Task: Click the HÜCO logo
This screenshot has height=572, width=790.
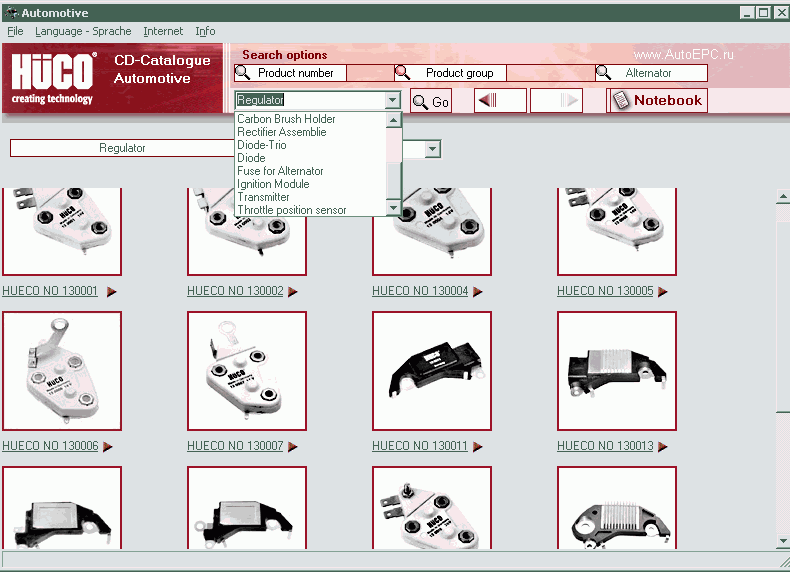Action: 54,78
